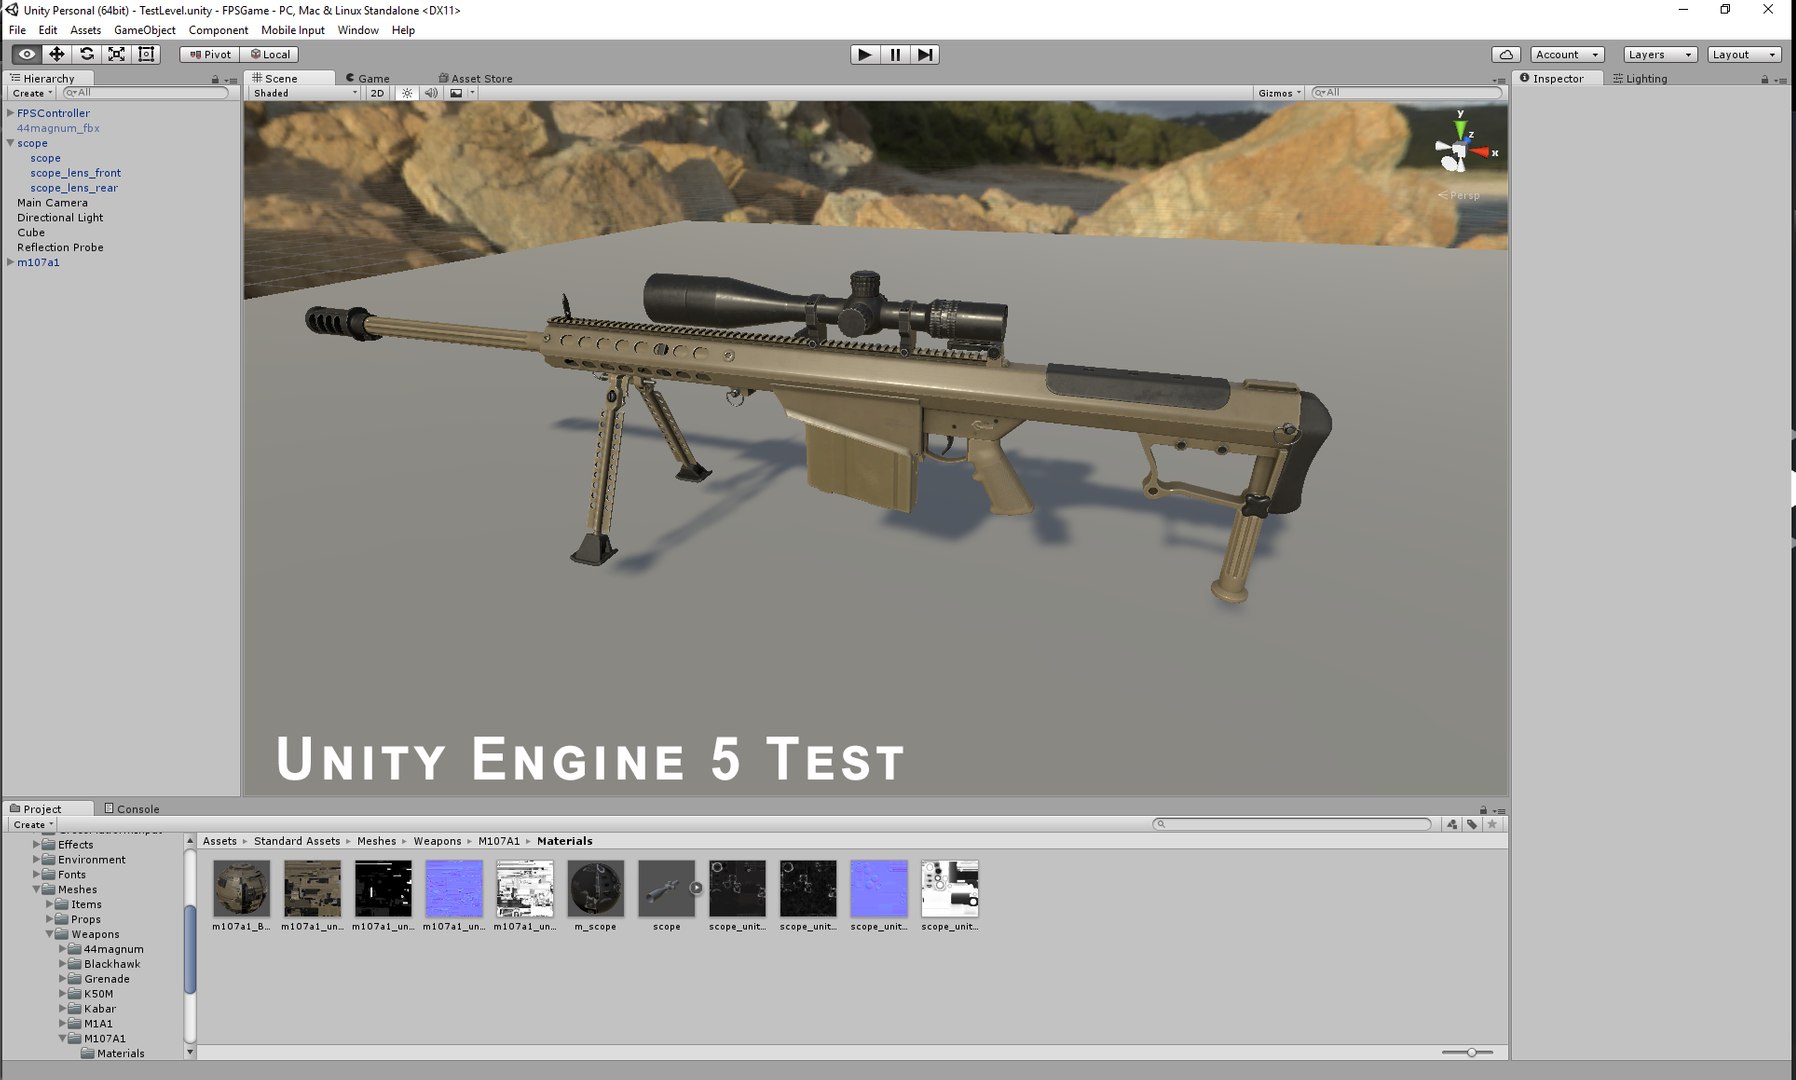Screen dimensions: 1796x1080
Task: Open the Layers dropdown
Action: [x=1659, y=54]
